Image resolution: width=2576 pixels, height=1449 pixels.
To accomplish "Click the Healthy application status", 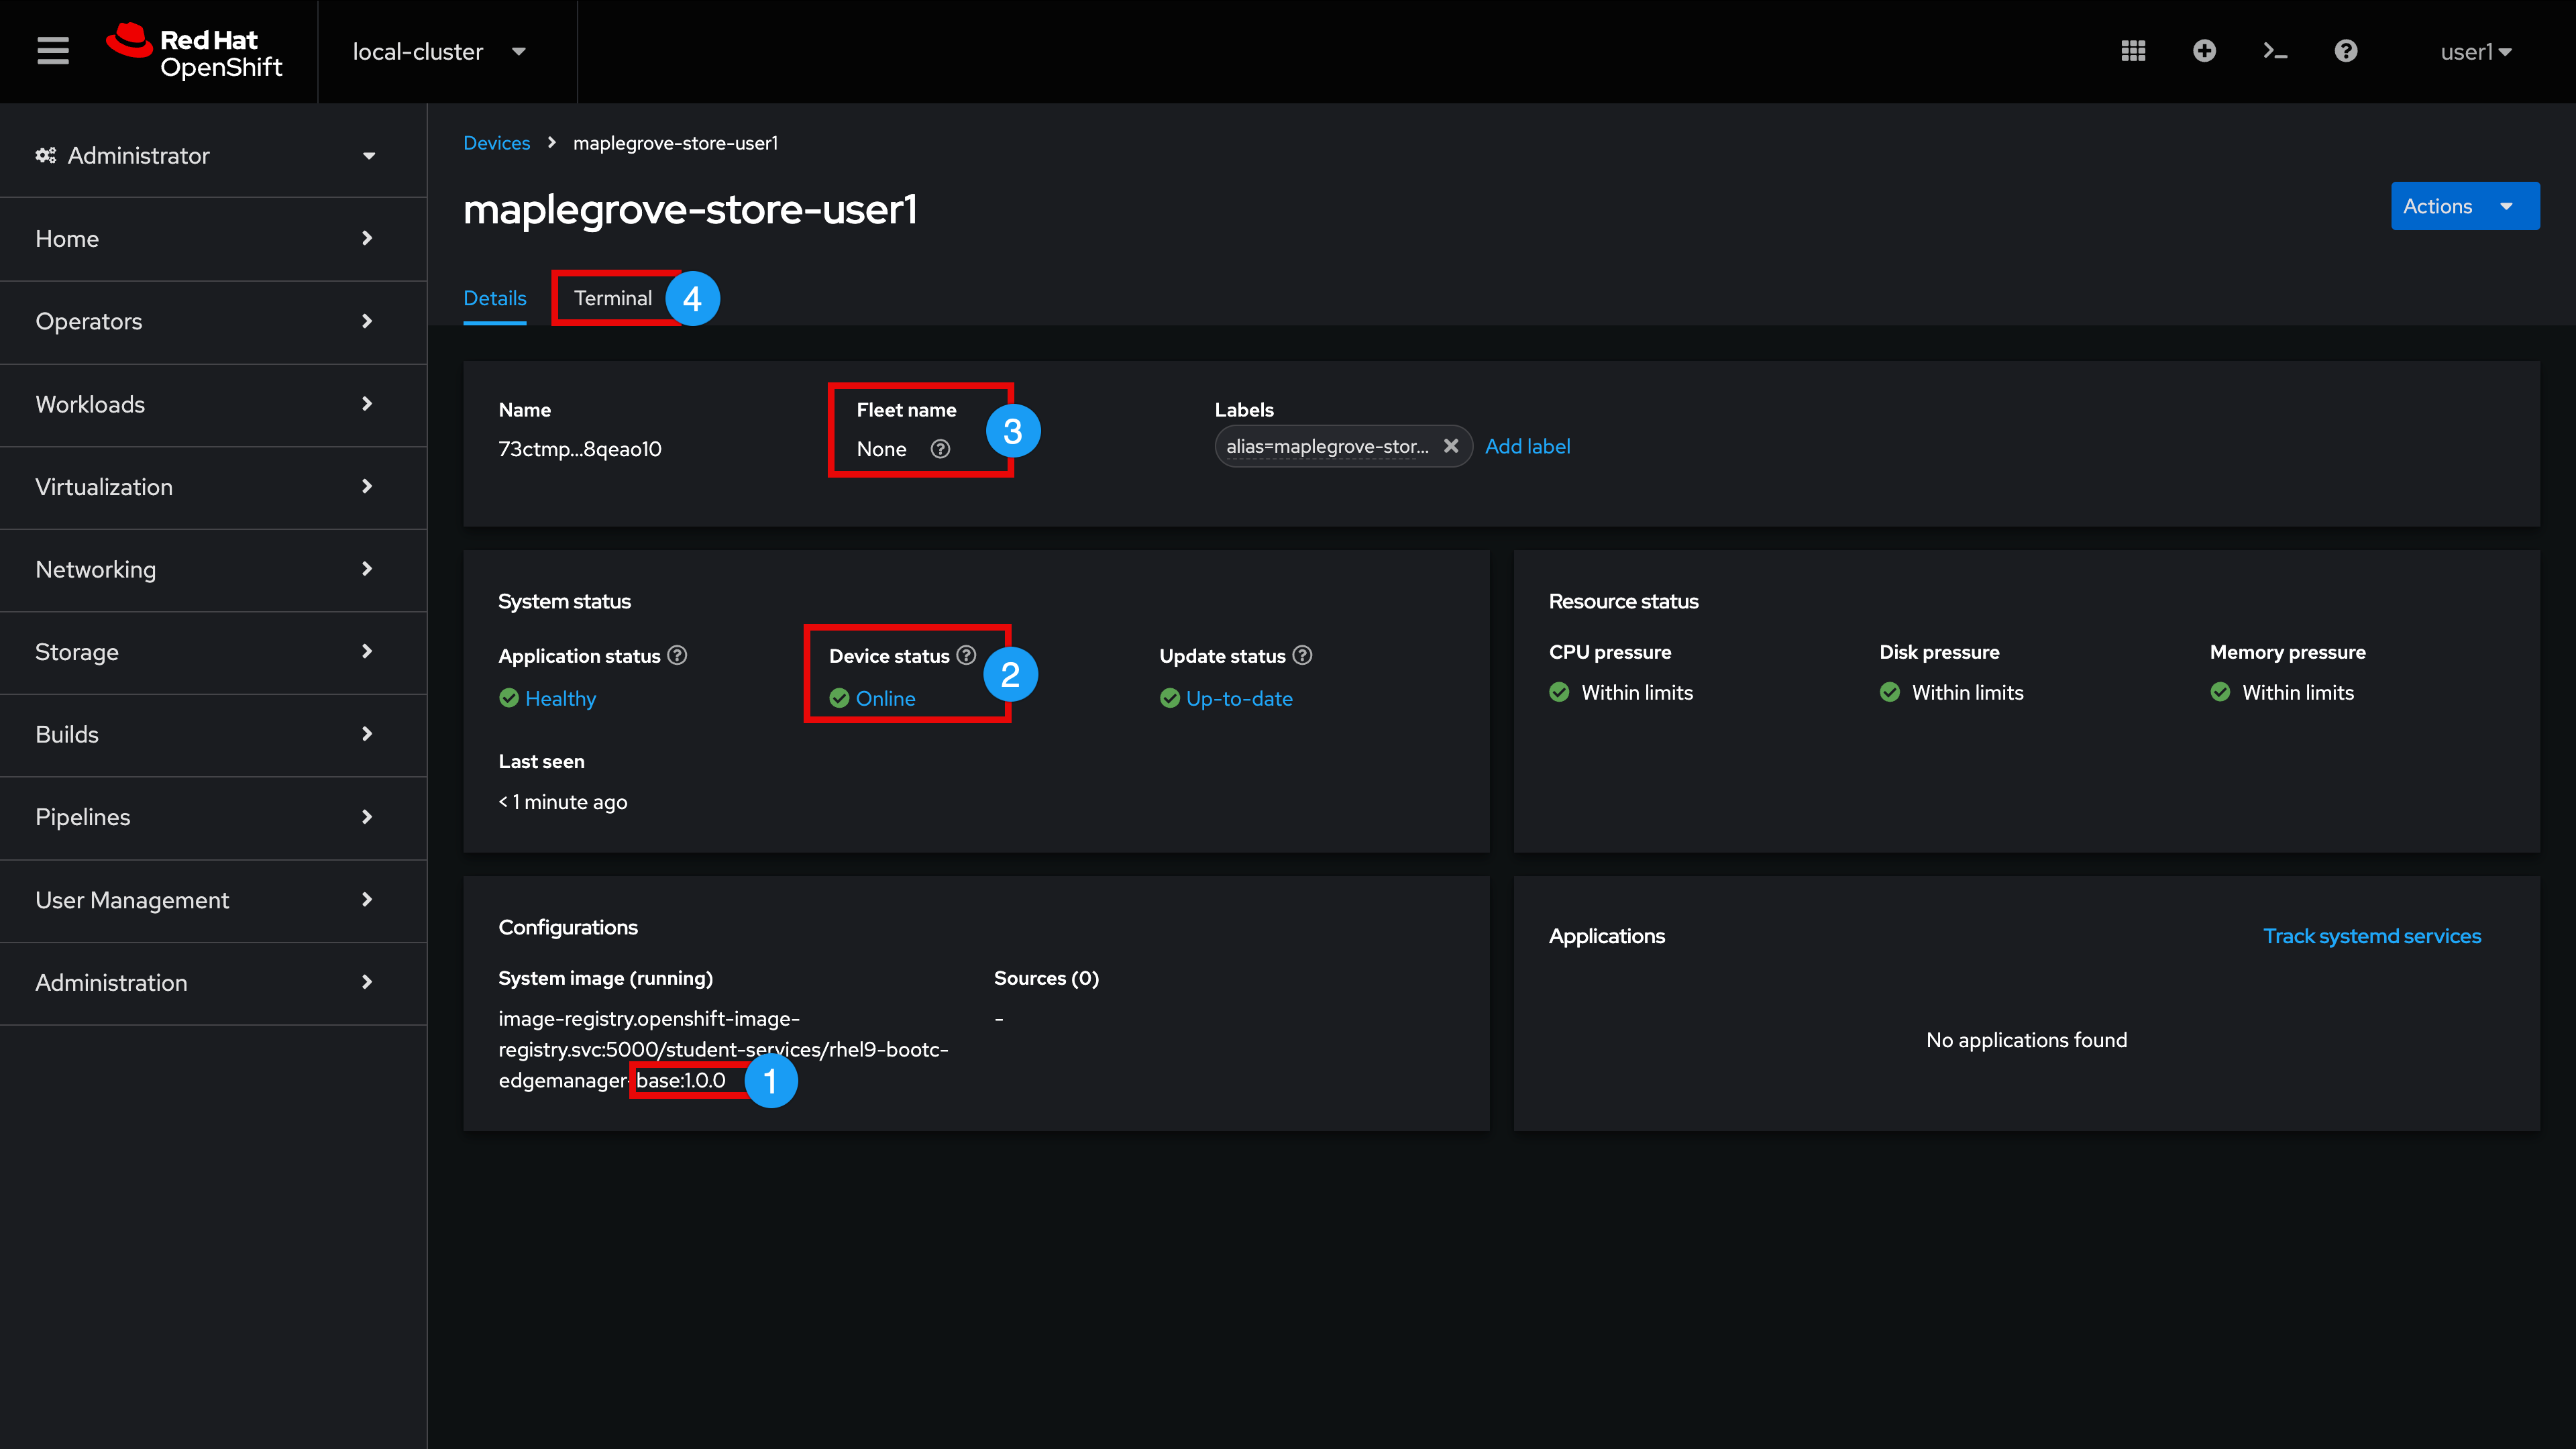I will click(560, 698).
